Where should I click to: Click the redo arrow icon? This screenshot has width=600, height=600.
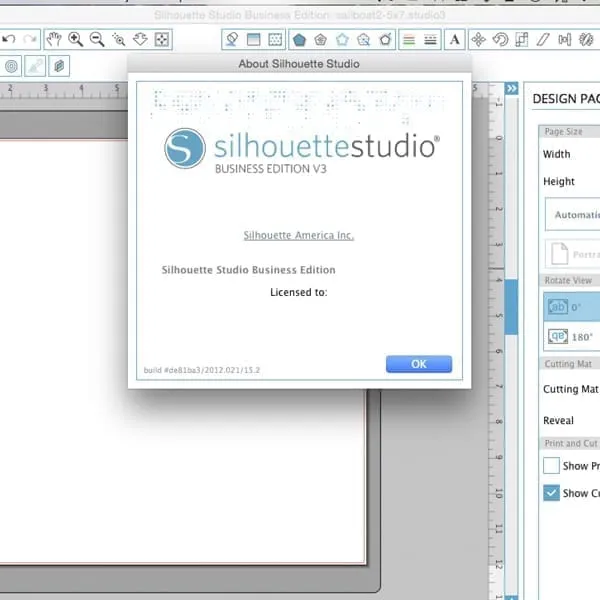click(29, 39)
